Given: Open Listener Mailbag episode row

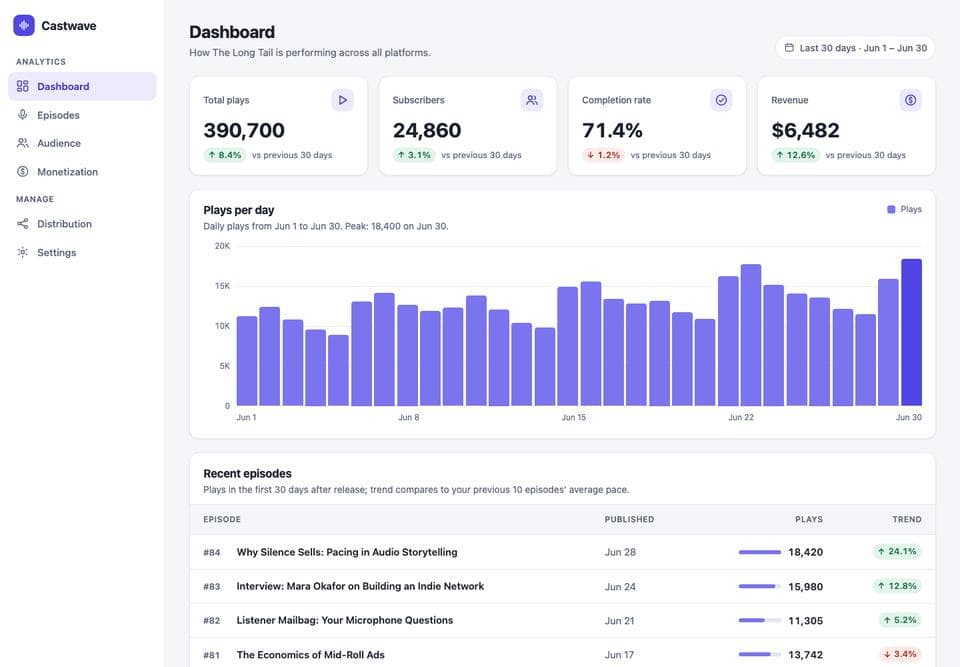Looking at the screenshot, I should tap(562, 620).
